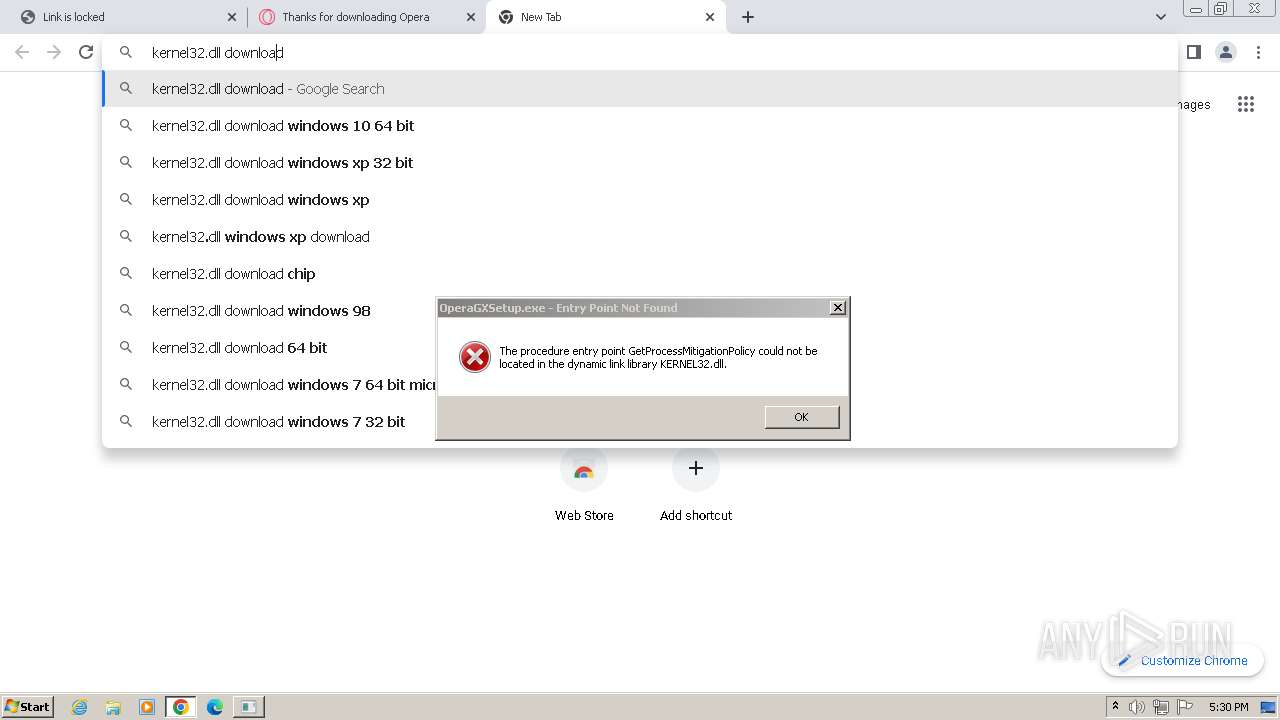1280x720 pixels.
Task: Close the 'New Tab' tab
Action: click(710, 17)
